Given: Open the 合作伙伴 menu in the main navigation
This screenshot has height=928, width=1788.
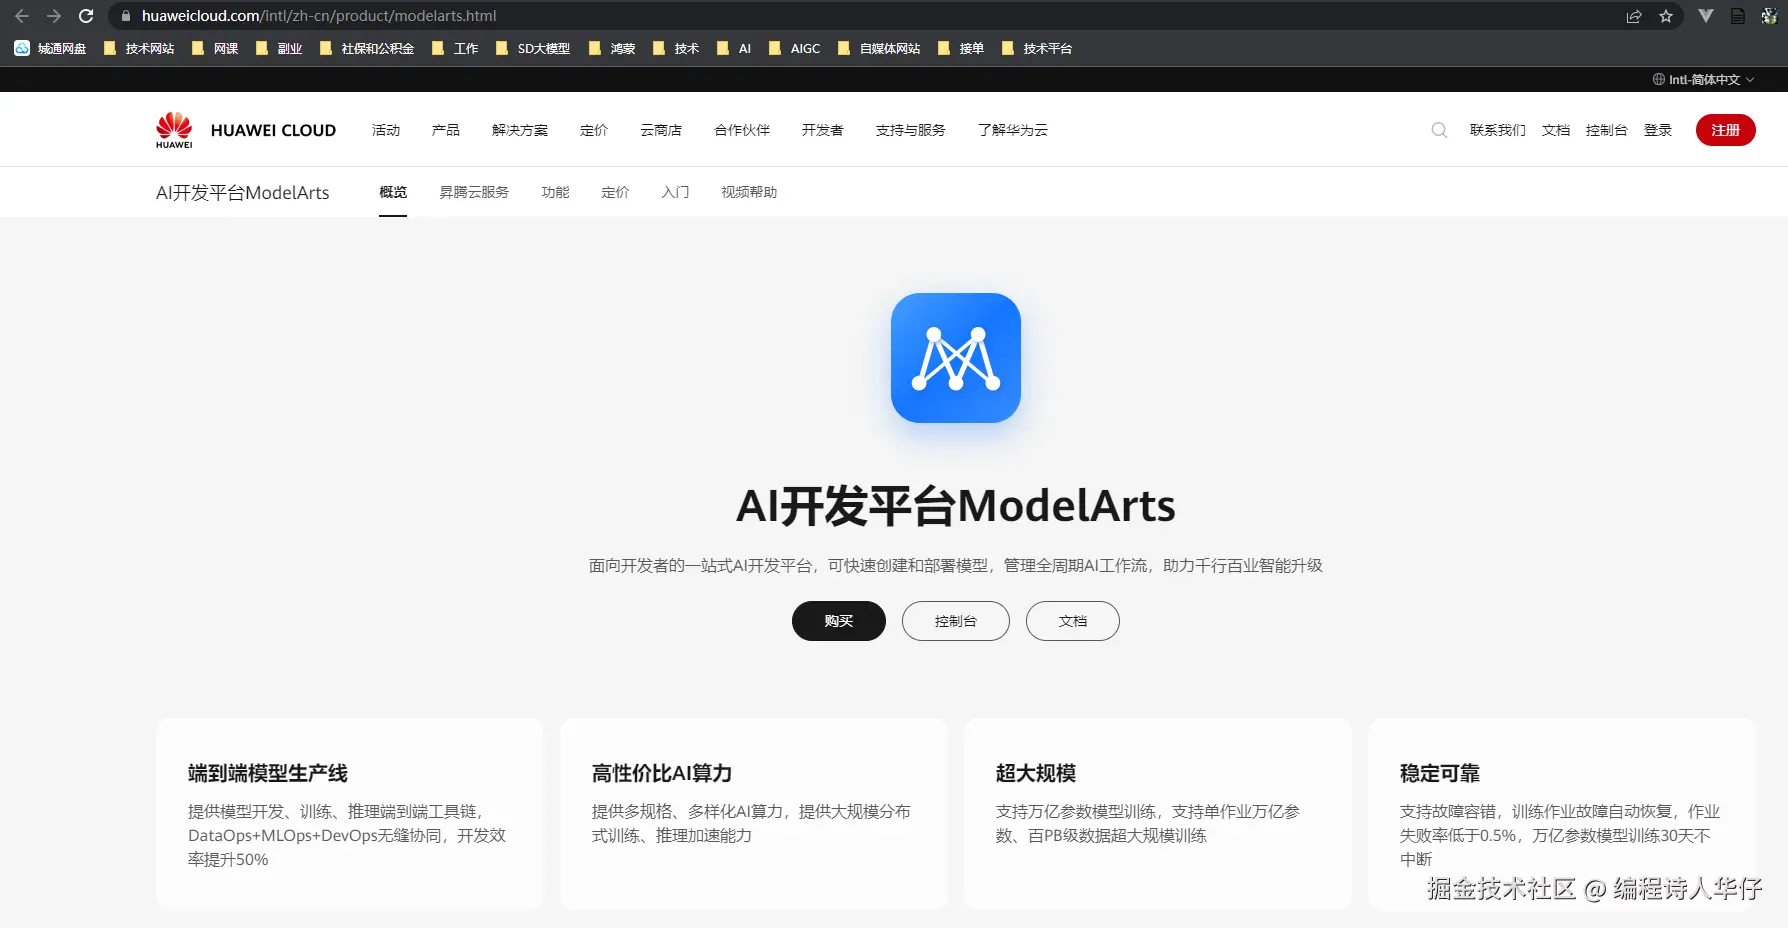Looking at the screenshot, I should [x=742, y=130].
